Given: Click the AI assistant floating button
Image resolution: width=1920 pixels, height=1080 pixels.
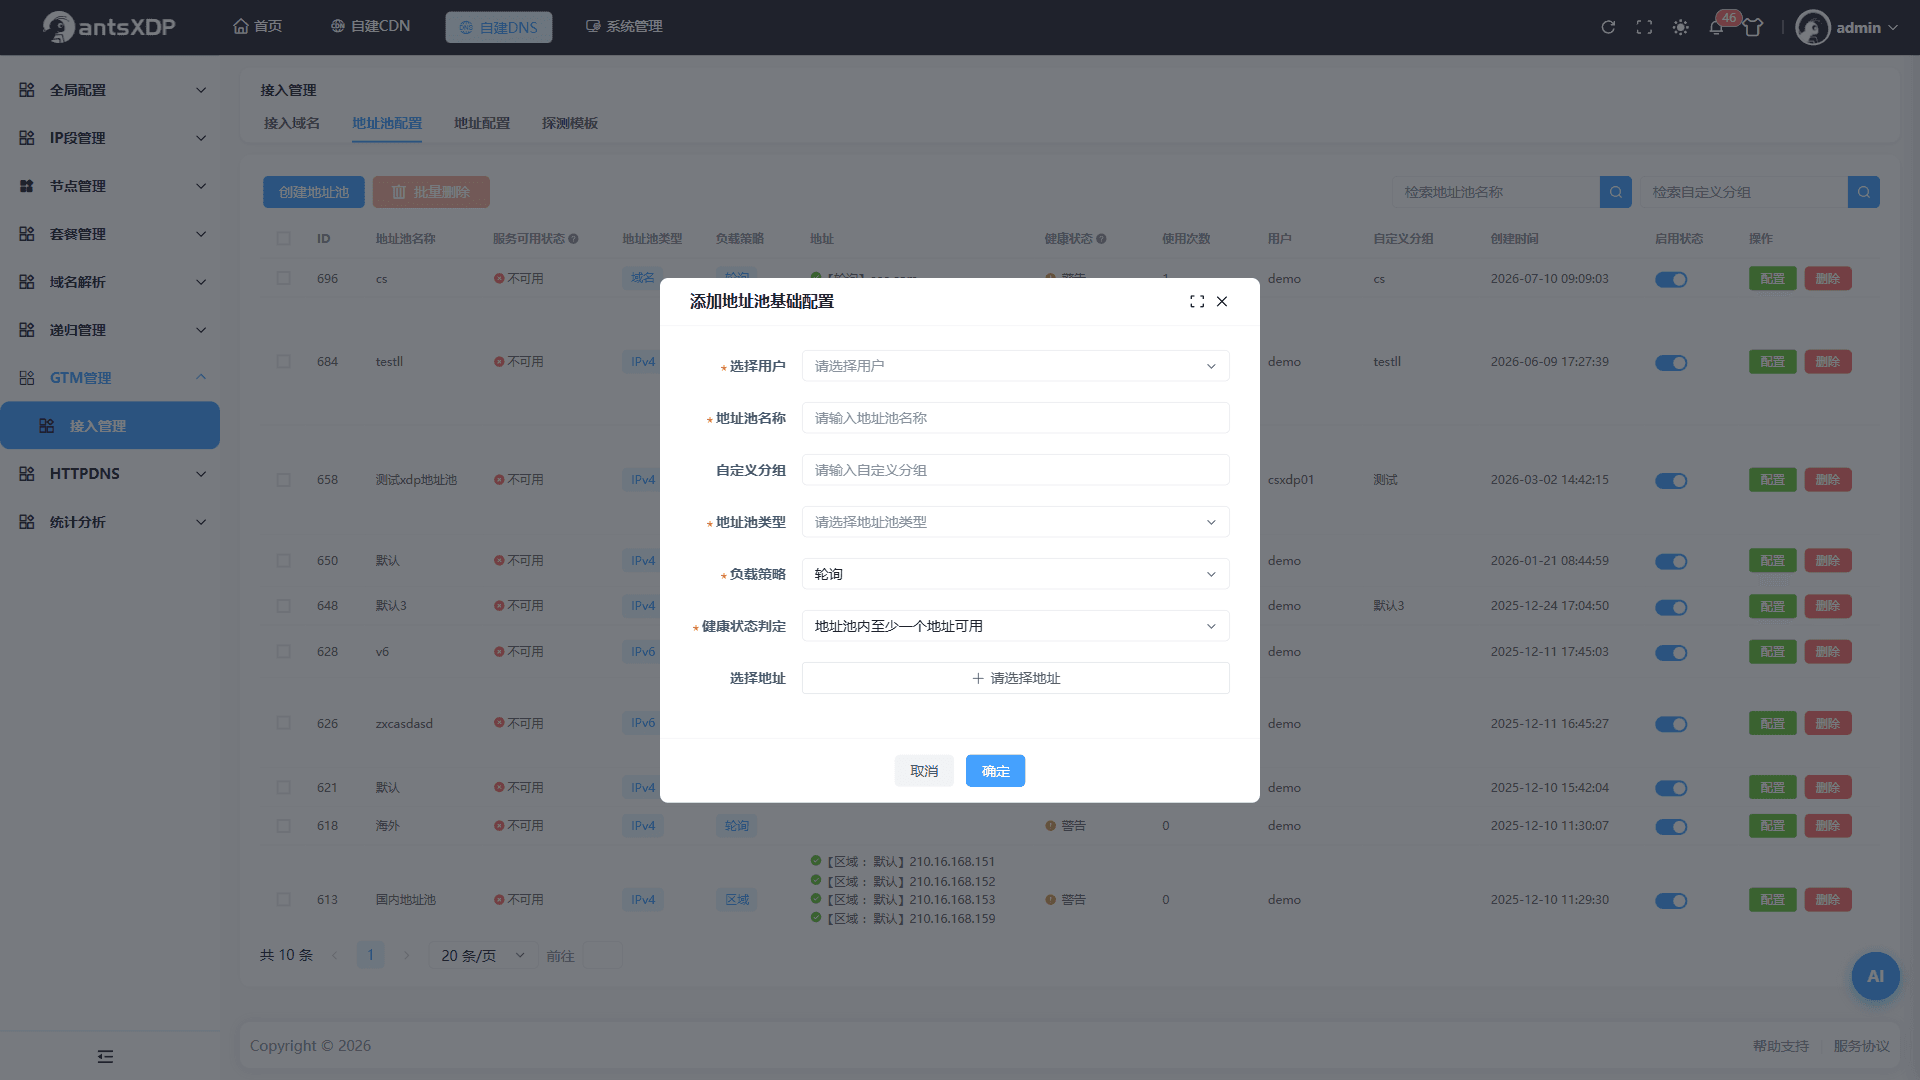Looking at the screenshot, I should (1875, 976).
